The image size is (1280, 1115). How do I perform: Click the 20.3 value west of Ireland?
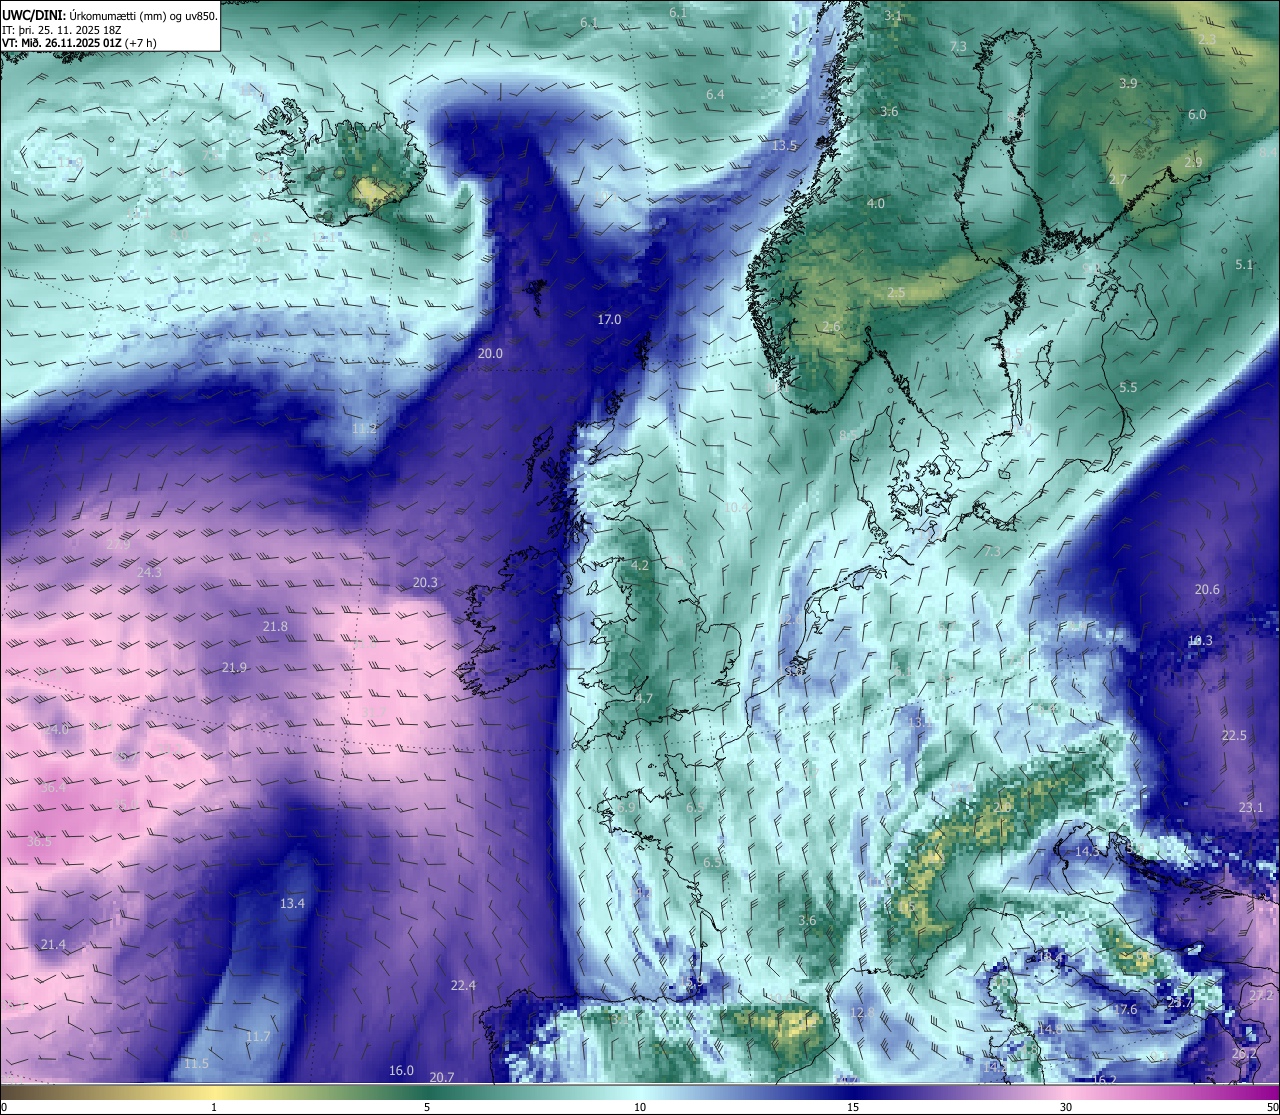point(425,583)
